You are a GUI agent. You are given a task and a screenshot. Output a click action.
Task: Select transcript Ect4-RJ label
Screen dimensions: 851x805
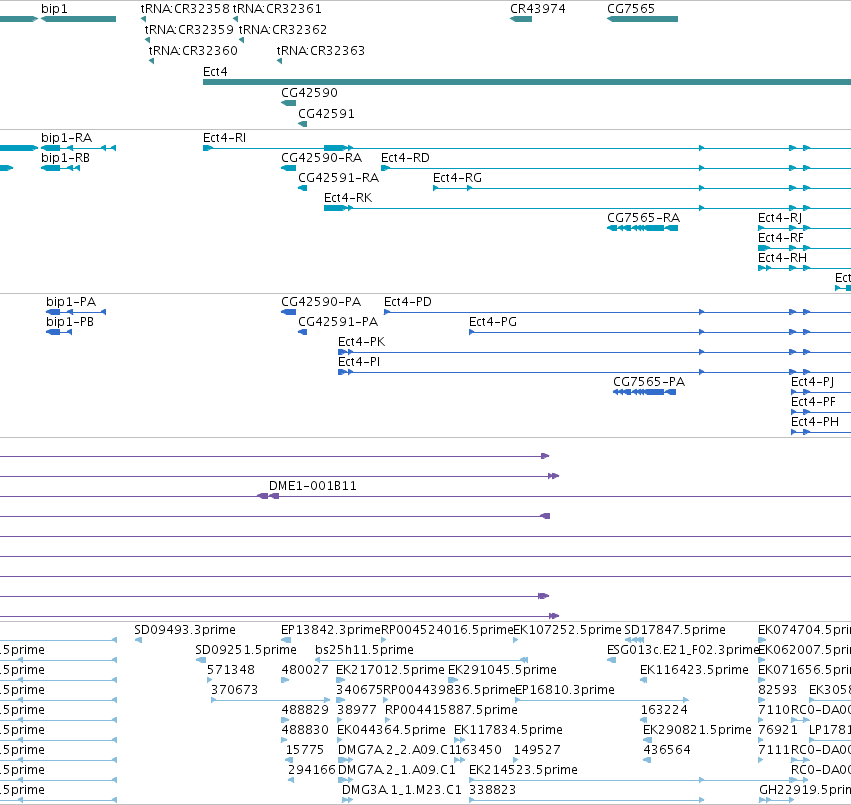click(x=780, y=218)
